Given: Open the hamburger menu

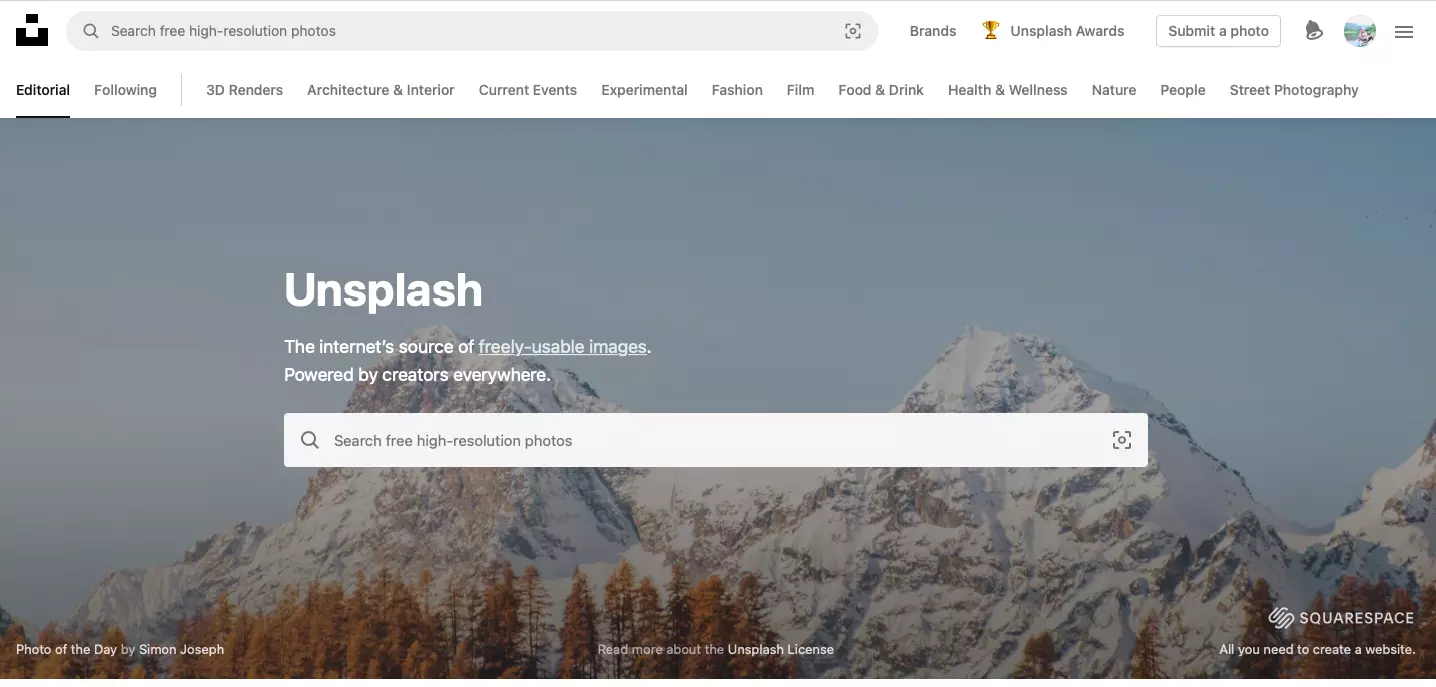Looking at the screenshot, I should point(1404,32).
